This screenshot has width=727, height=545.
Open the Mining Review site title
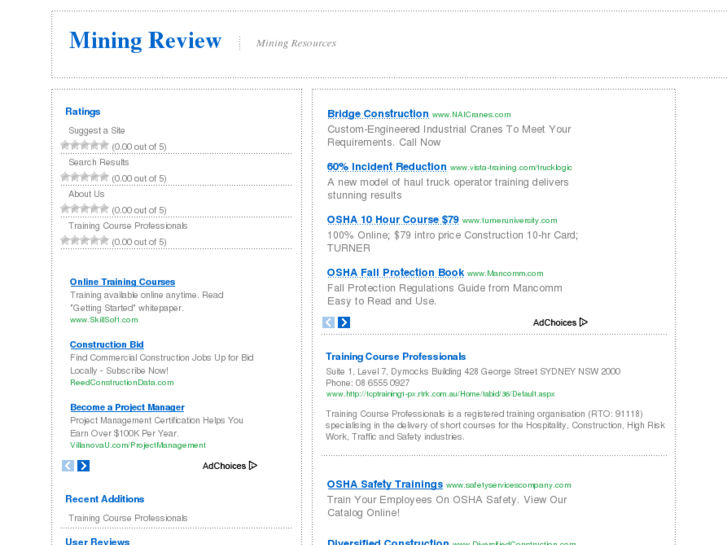[146, 41]
